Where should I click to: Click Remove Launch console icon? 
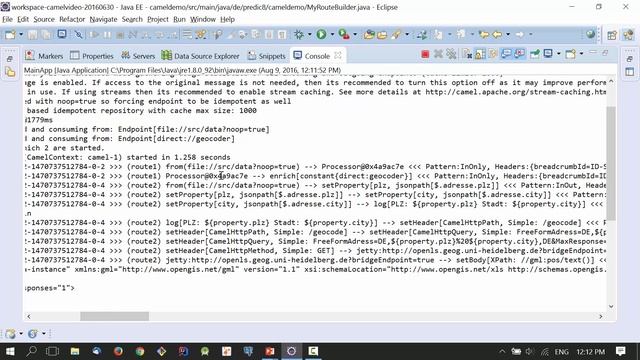click(x=438, y=54)
